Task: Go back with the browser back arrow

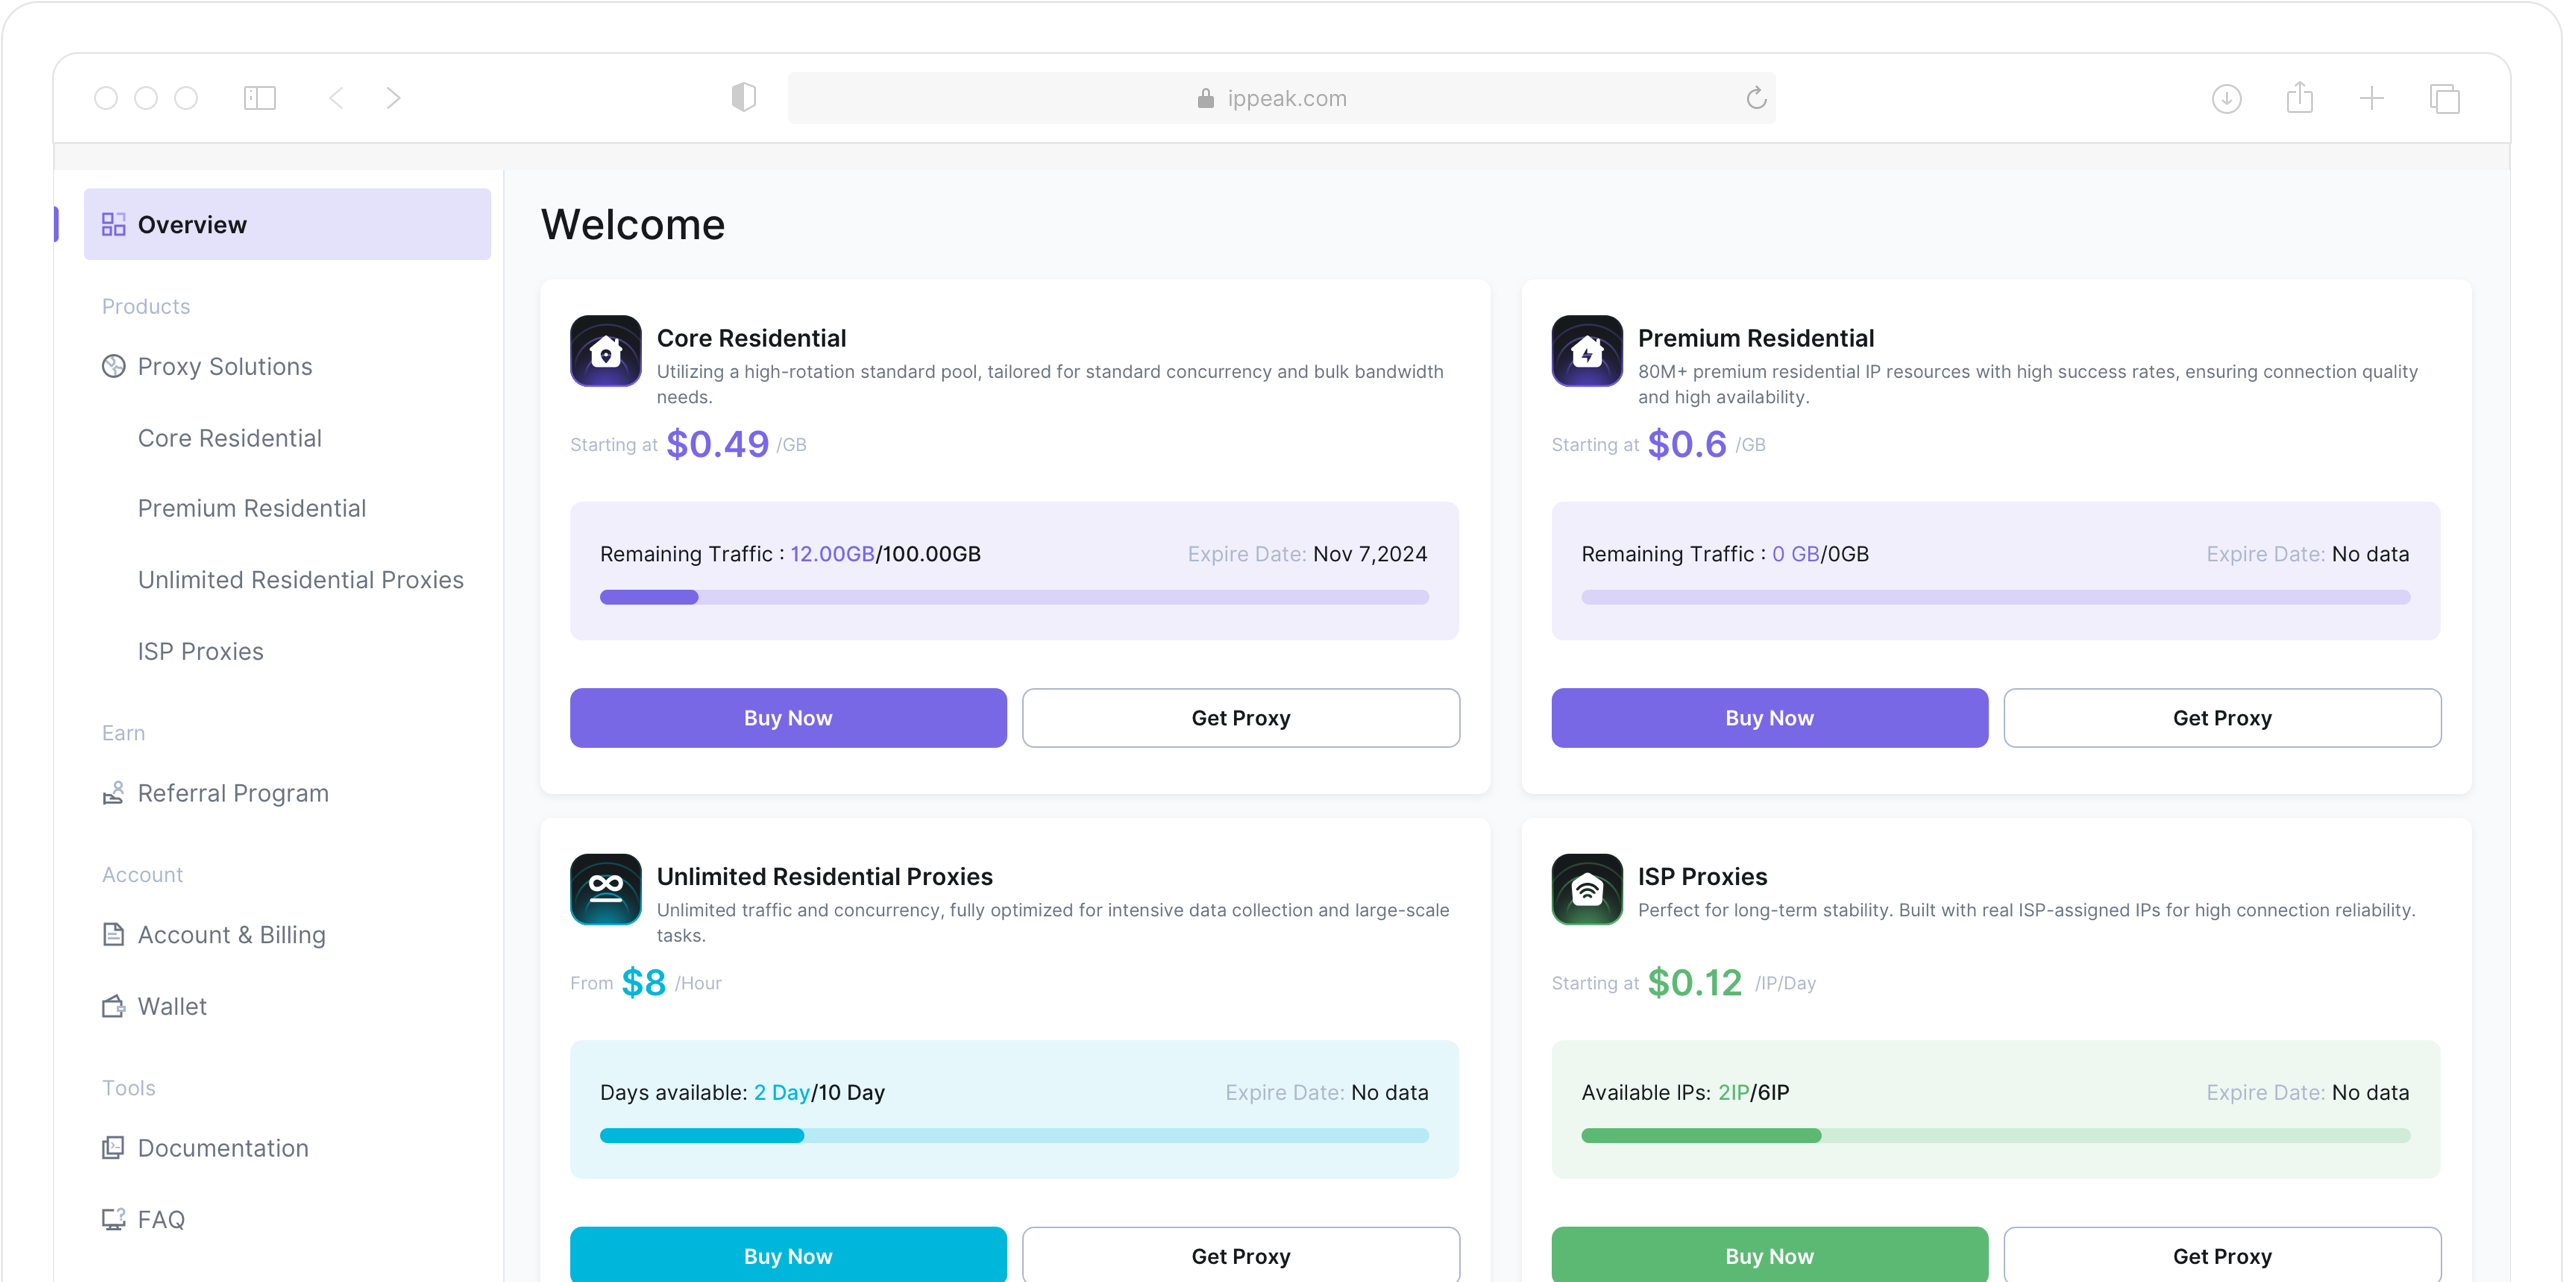Action: click(x=336, y=98)
